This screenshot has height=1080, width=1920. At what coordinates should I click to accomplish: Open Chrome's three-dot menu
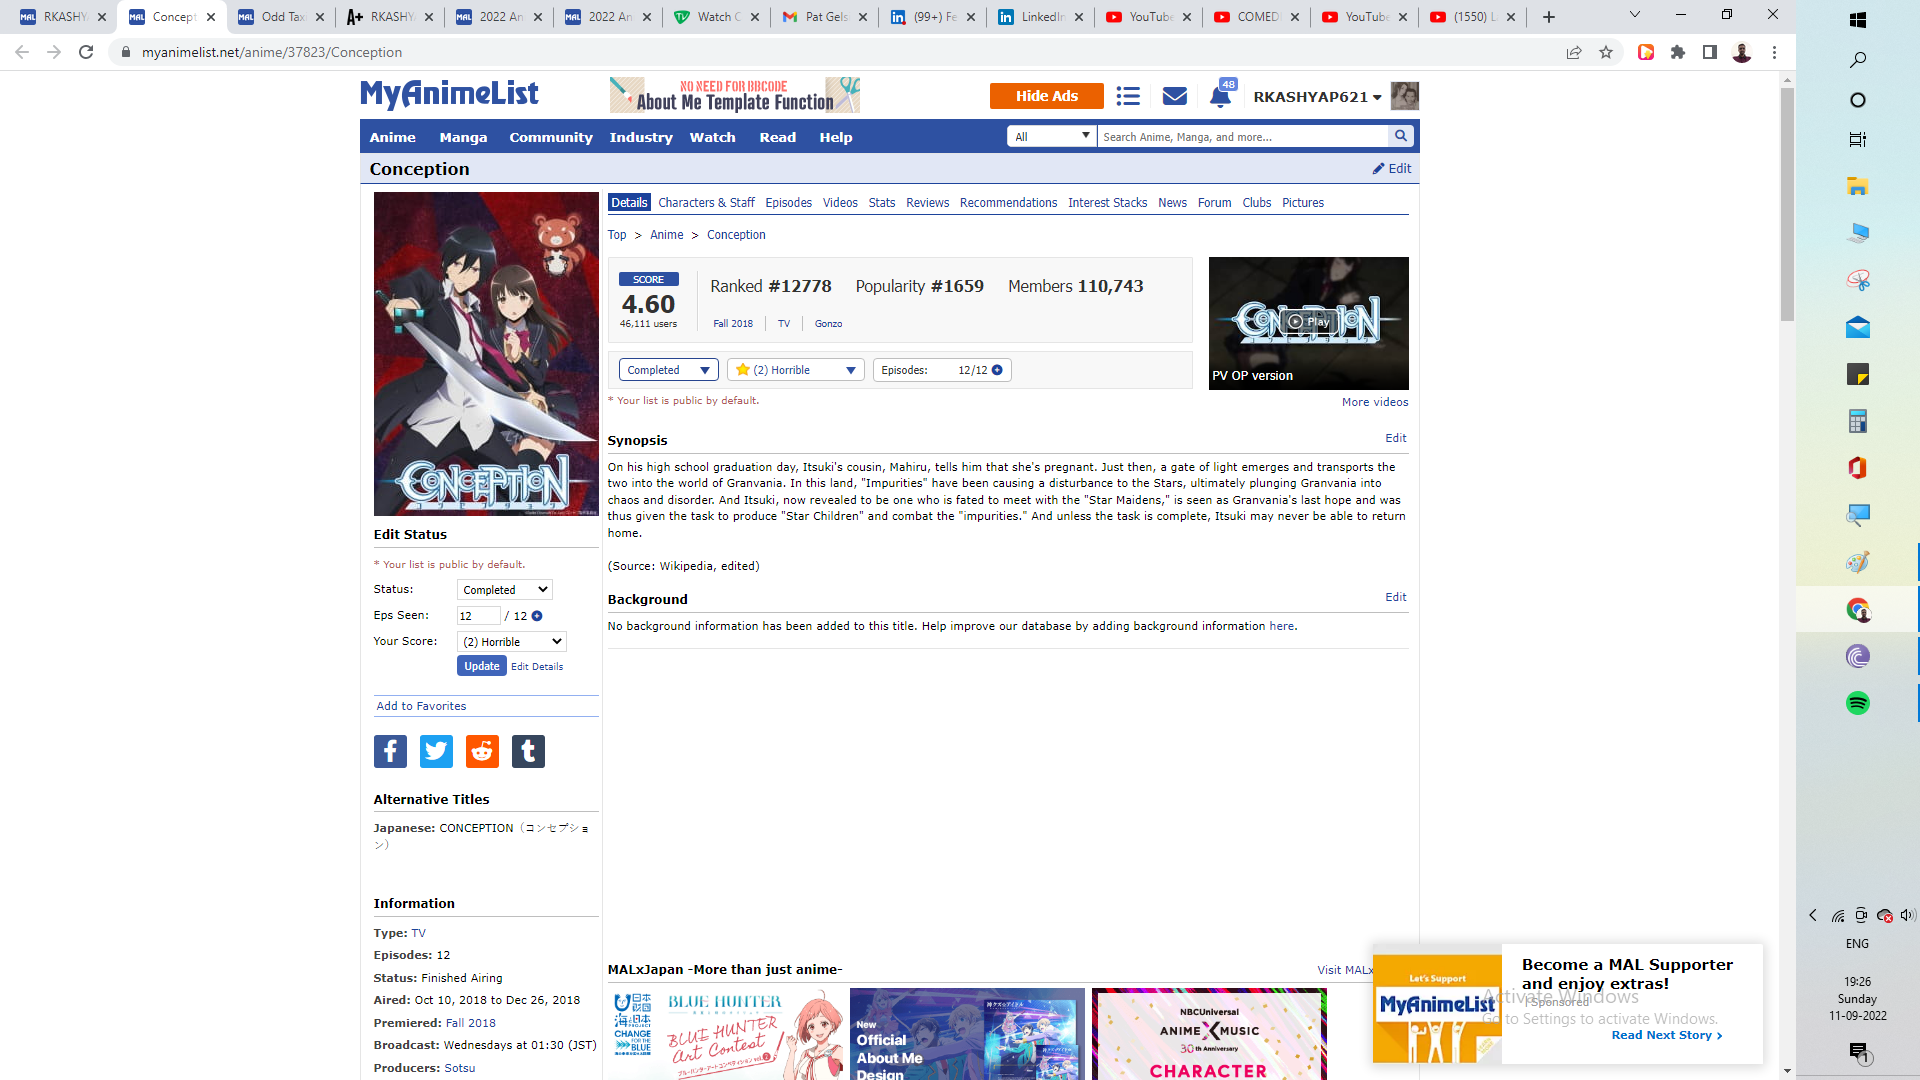pos(1775,52)
